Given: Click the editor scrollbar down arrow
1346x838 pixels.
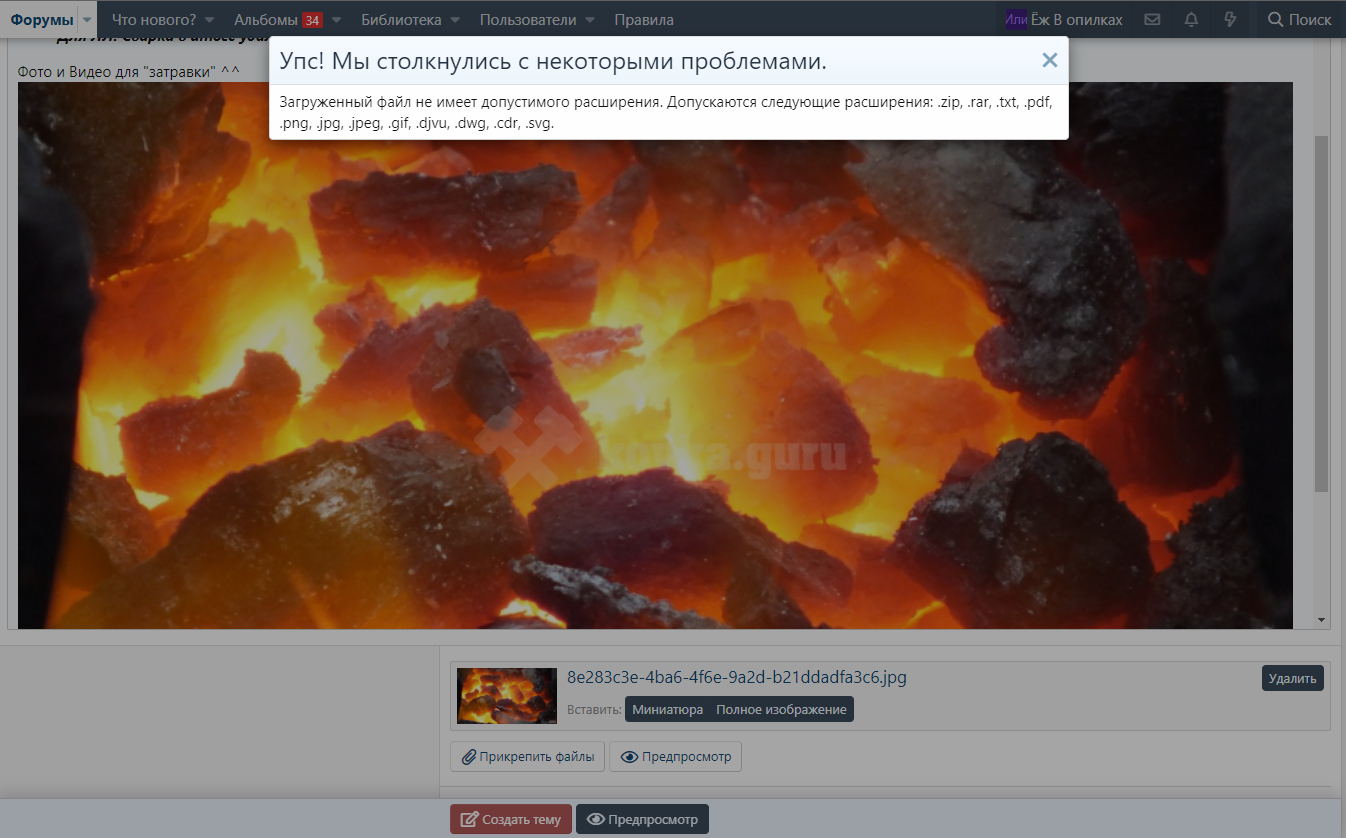Looking at the screenshot, I should tap(1322, 620).
